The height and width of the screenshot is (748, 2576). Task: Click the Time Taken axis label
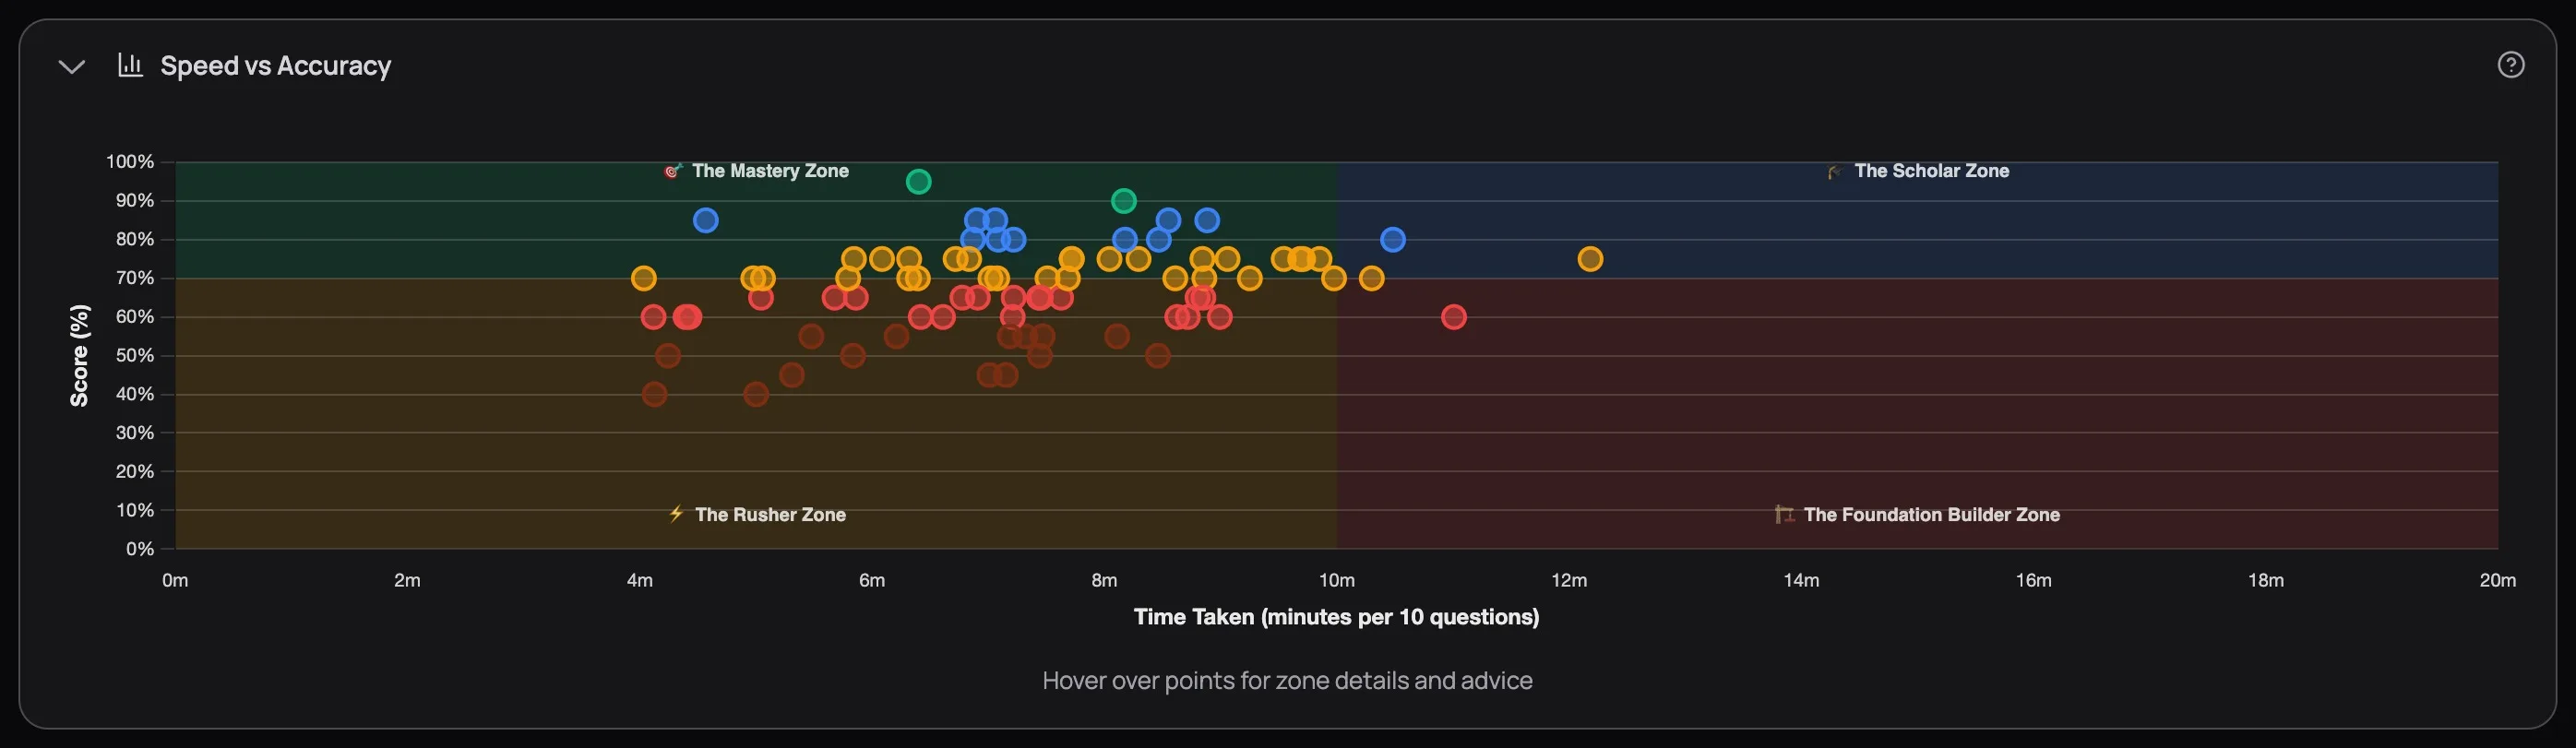(1336, 617)
